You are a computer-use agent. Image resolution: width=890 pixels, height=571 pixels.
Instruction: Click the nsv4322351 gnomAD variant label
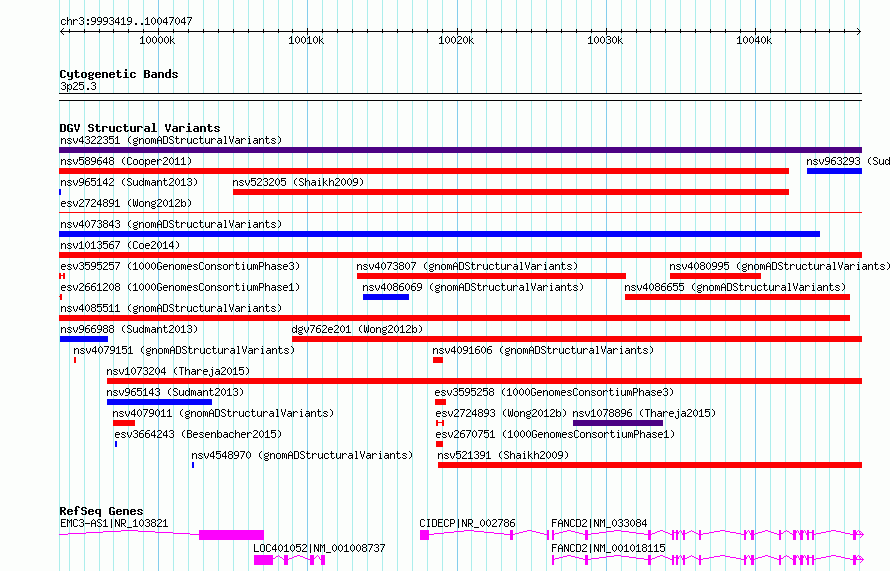[x=171, y=140]
